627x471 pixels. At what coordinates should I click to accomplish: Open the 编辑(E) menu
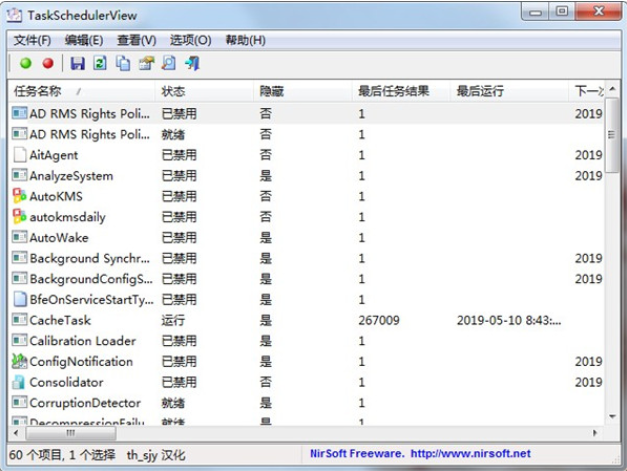(x=84, y=40)
